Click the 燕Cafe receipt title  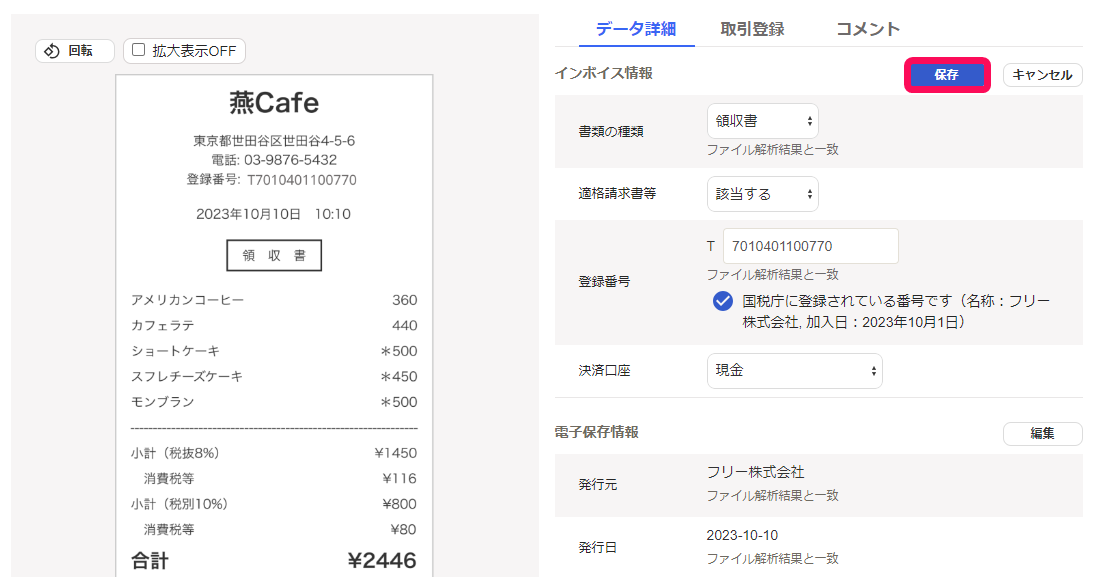[x=274, y=103]
